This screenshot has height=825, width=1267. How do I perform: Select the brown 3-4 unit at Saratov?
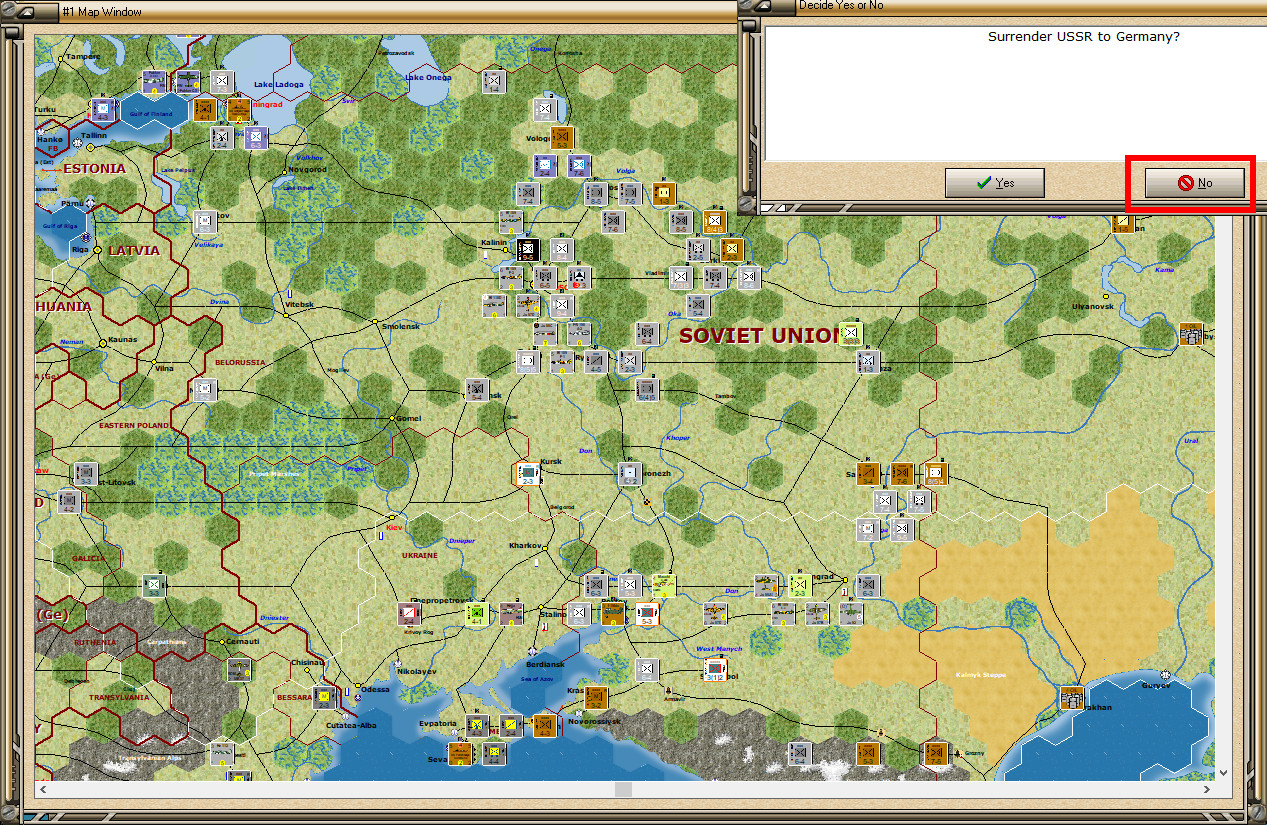coord(867,473)
